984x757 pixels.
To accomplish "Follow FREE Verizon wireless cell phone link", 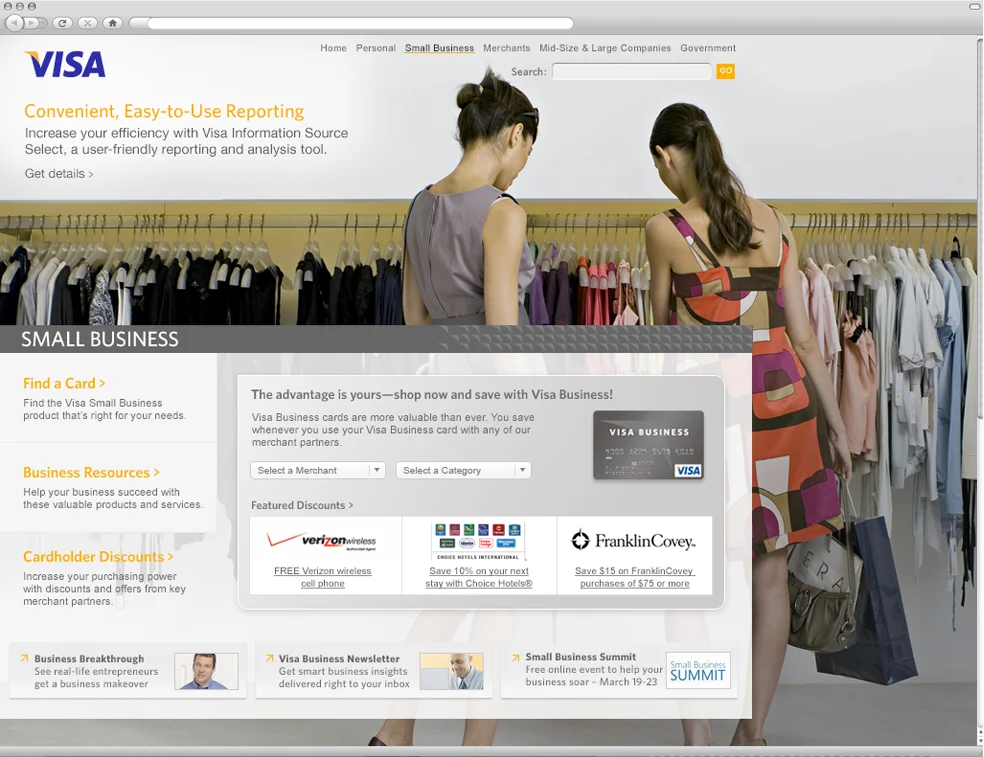I will [323, 577].
